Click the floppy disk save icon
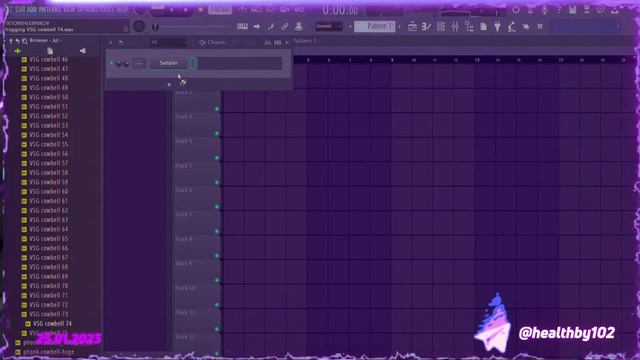The width and height of the screenshot is (640, 360). (x=573, y=10)
